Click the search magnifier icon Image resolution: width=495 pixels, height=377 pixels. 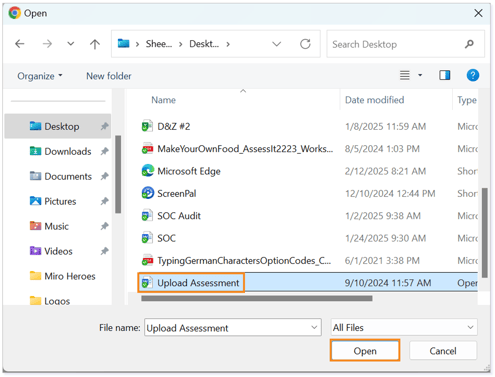[469, 44]
